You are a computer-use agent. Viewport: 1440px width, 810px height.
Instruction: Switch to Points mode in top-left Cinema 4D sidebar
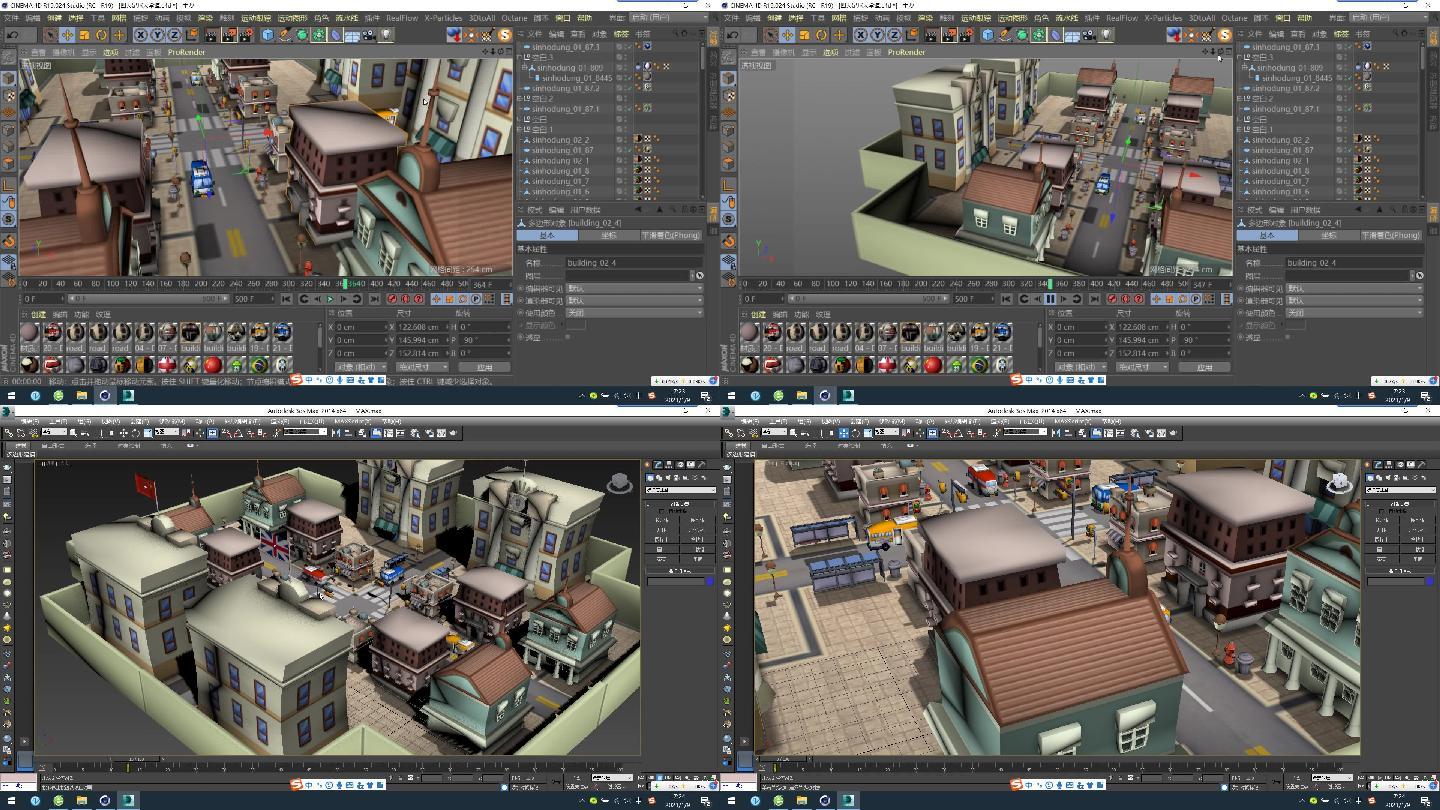pyautogui.click(x=8, y=129)
